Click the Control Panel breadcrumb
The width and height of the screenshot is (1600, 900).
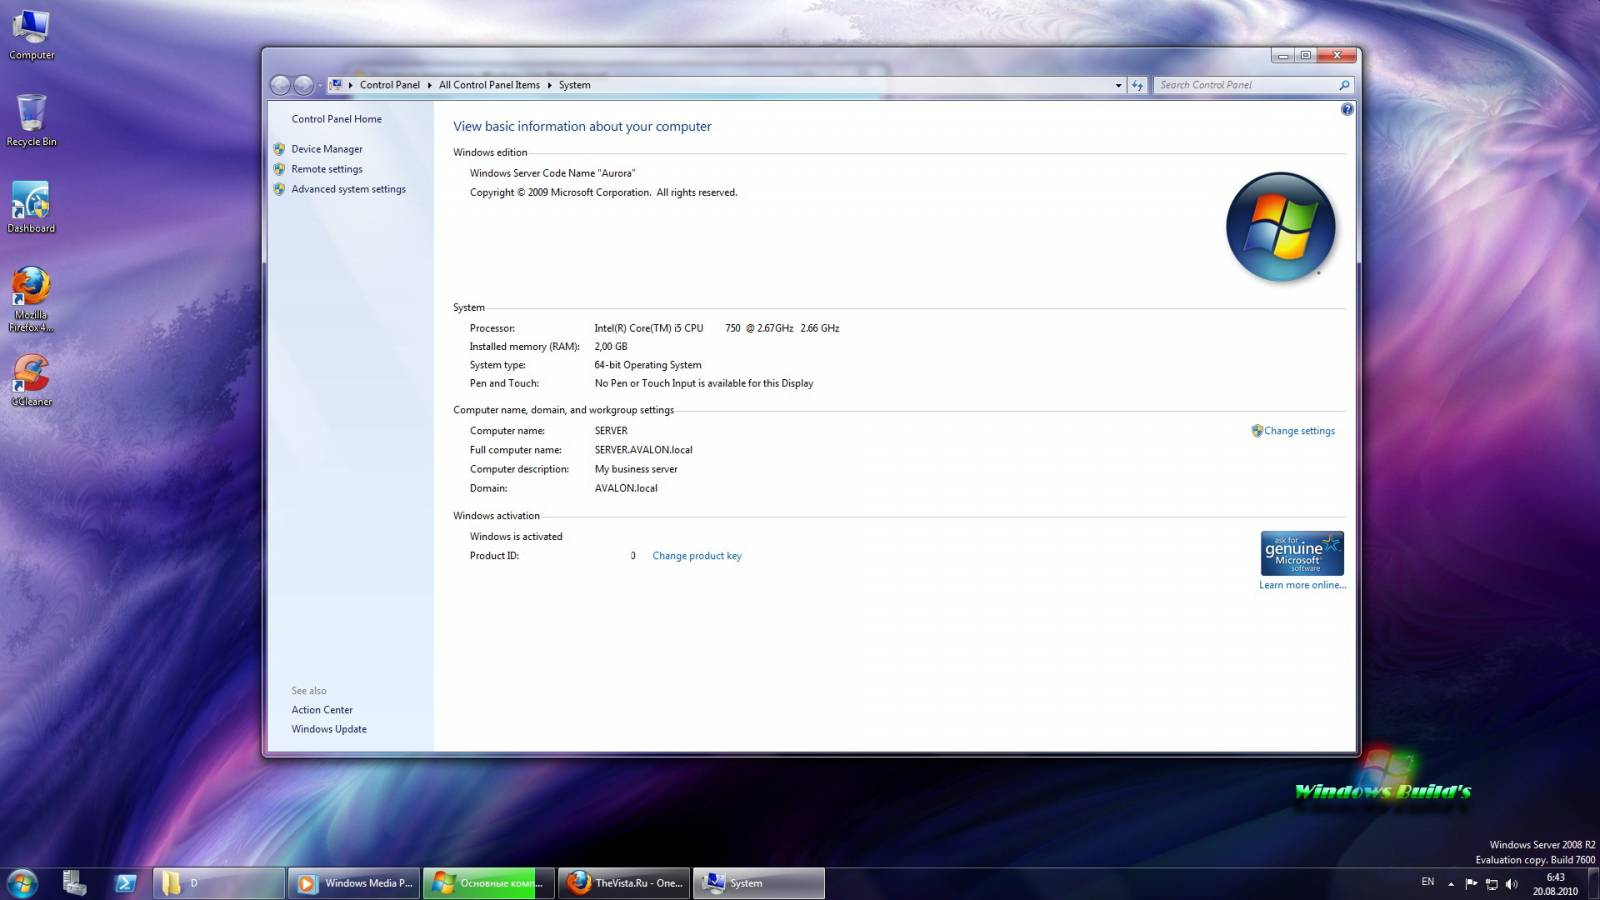pyautogui.click(x=390, y=85)
